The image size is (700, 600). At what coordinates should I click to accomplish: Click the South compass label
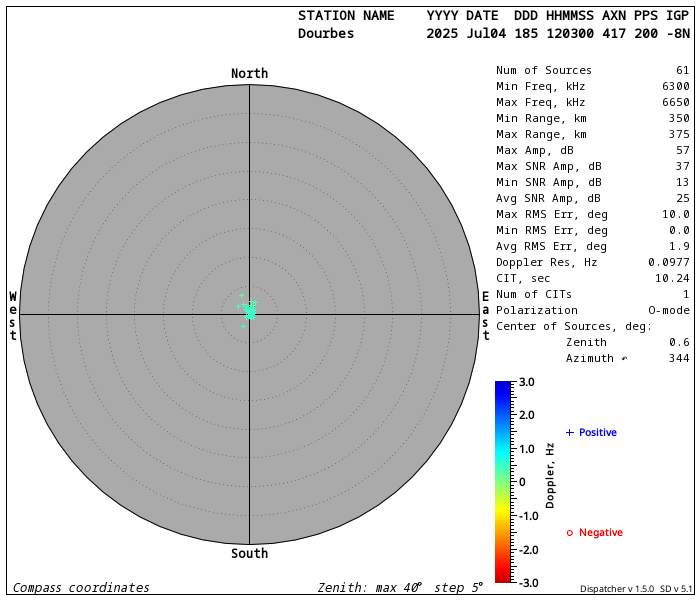click(249, 553)
